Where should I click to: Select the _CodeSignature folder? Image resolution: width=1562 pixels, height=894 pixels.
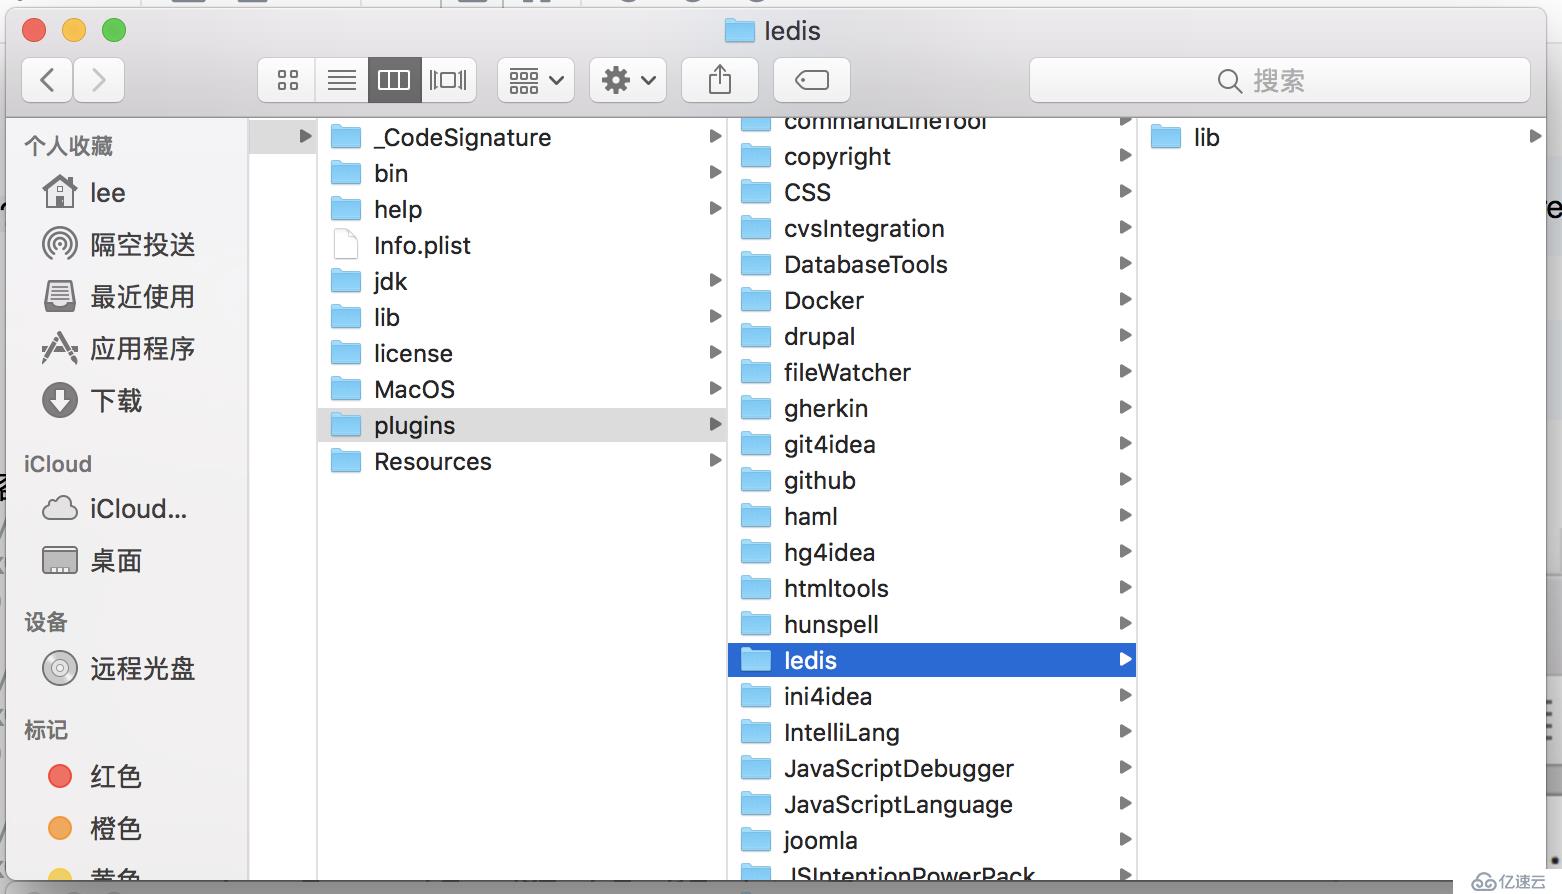click(522, 137)
